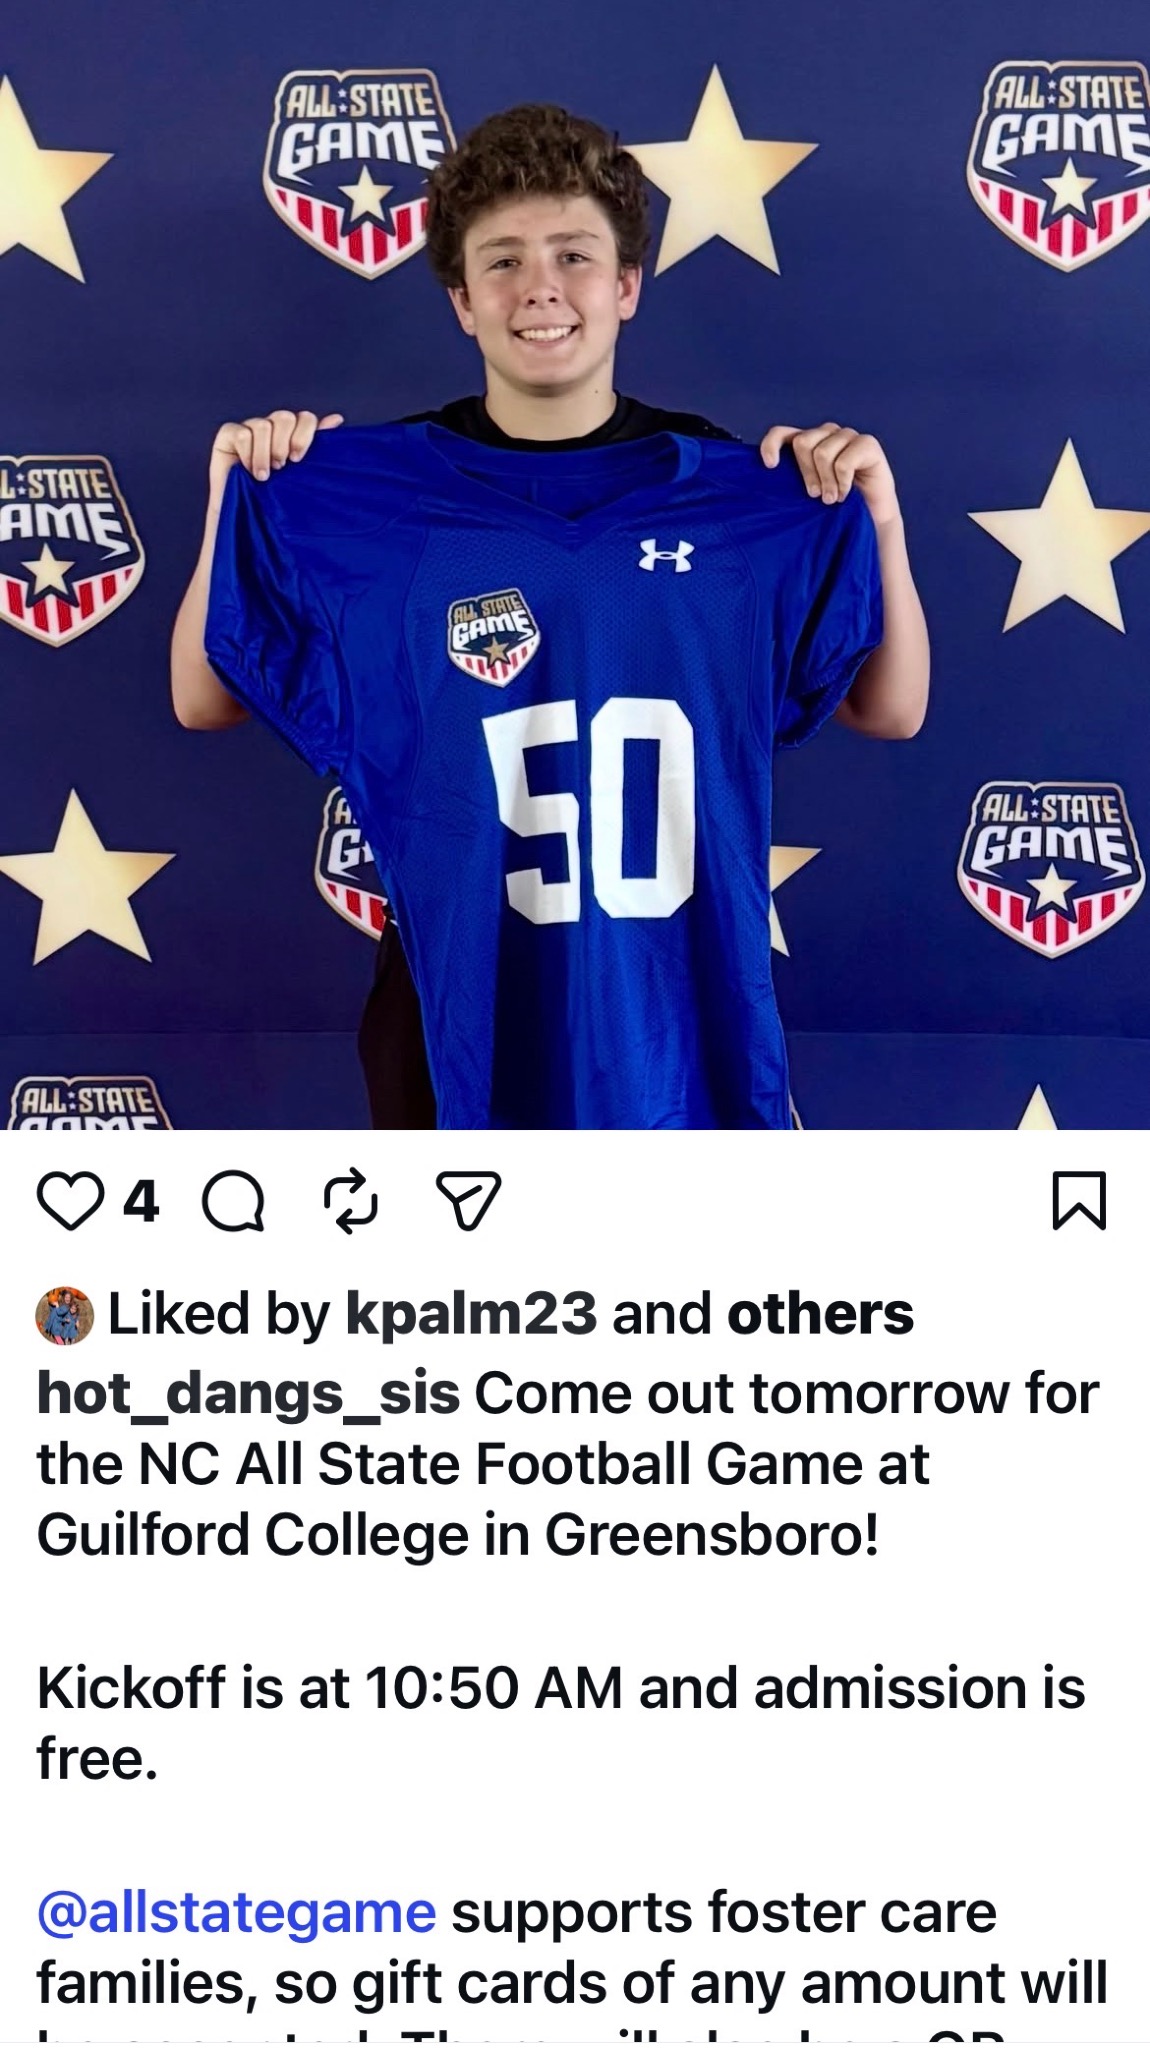The image size is (1150, 2048).
Task: Open hot_dangs_sis profile from caption
Action: click(x=248, y=1394)
